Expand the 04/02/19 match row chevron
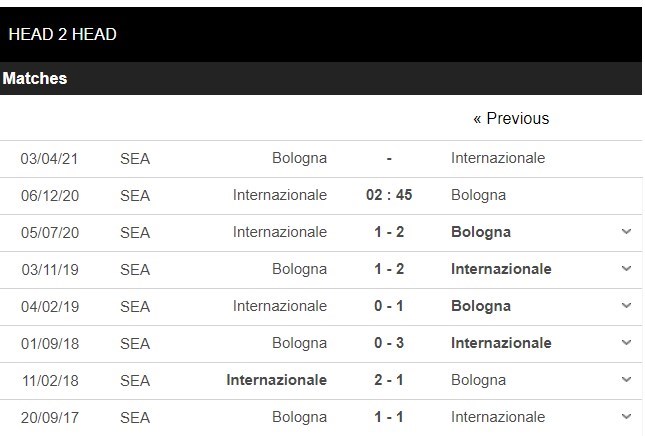This screenshot has width=645, height=436. (x=626, y=306)
